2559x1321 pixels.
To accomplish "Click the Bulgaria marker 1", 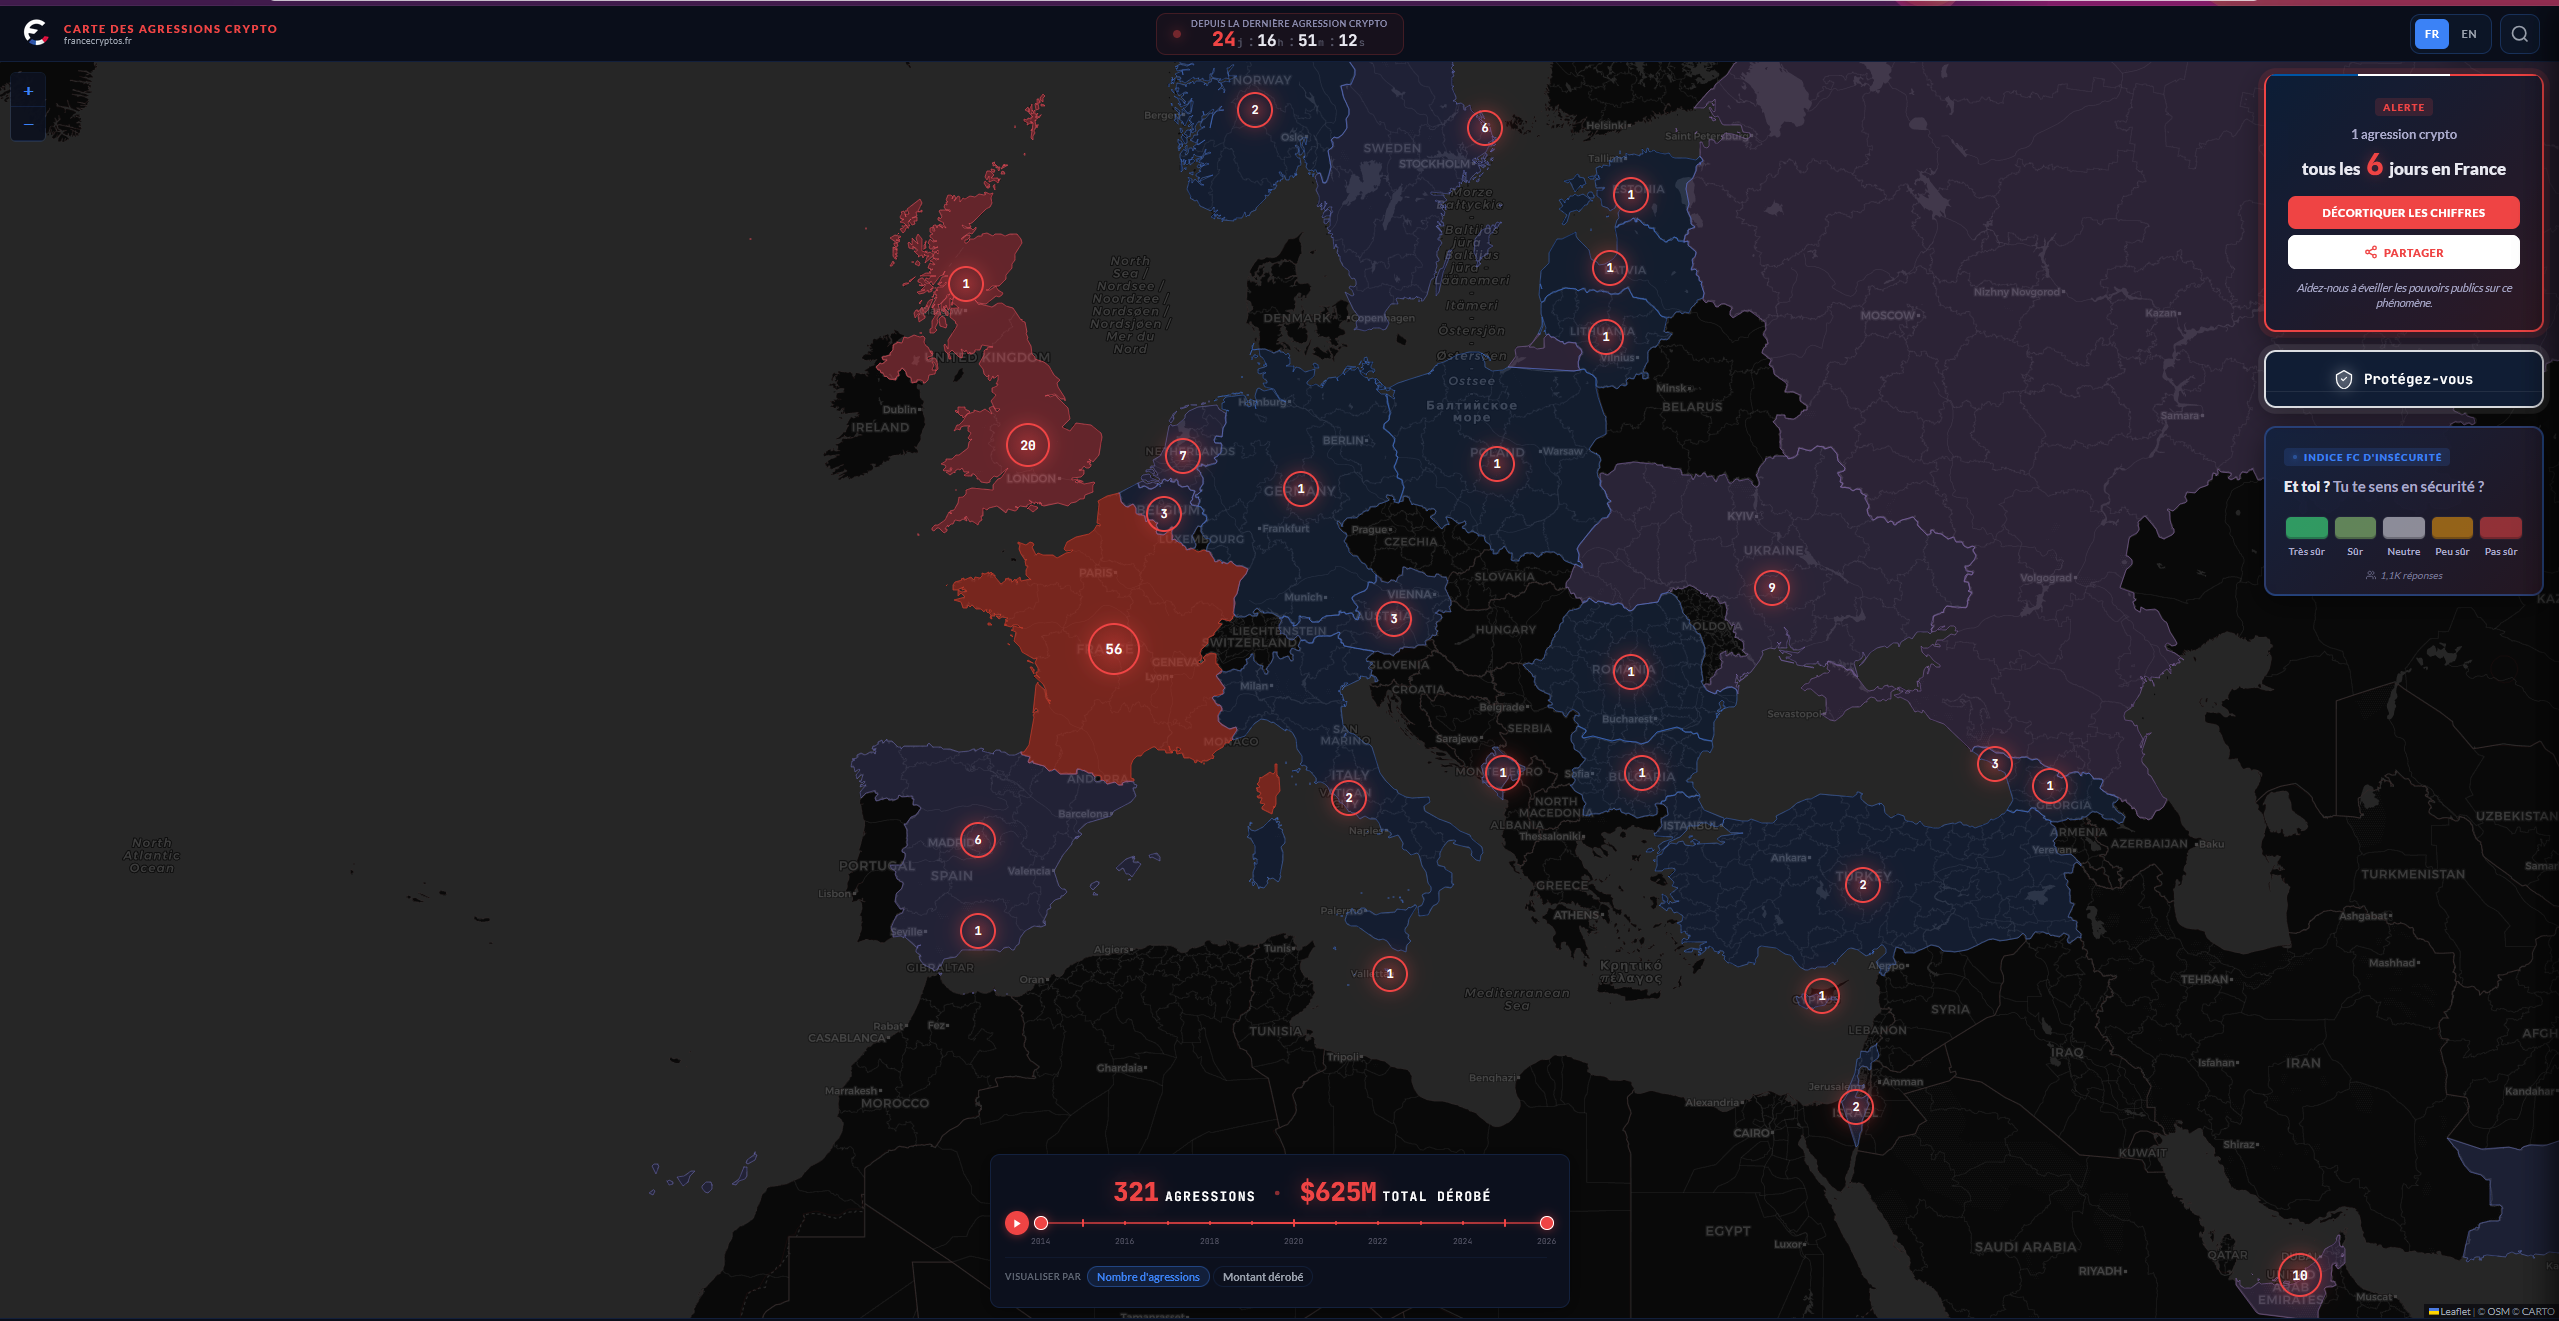I will 1641,773.
